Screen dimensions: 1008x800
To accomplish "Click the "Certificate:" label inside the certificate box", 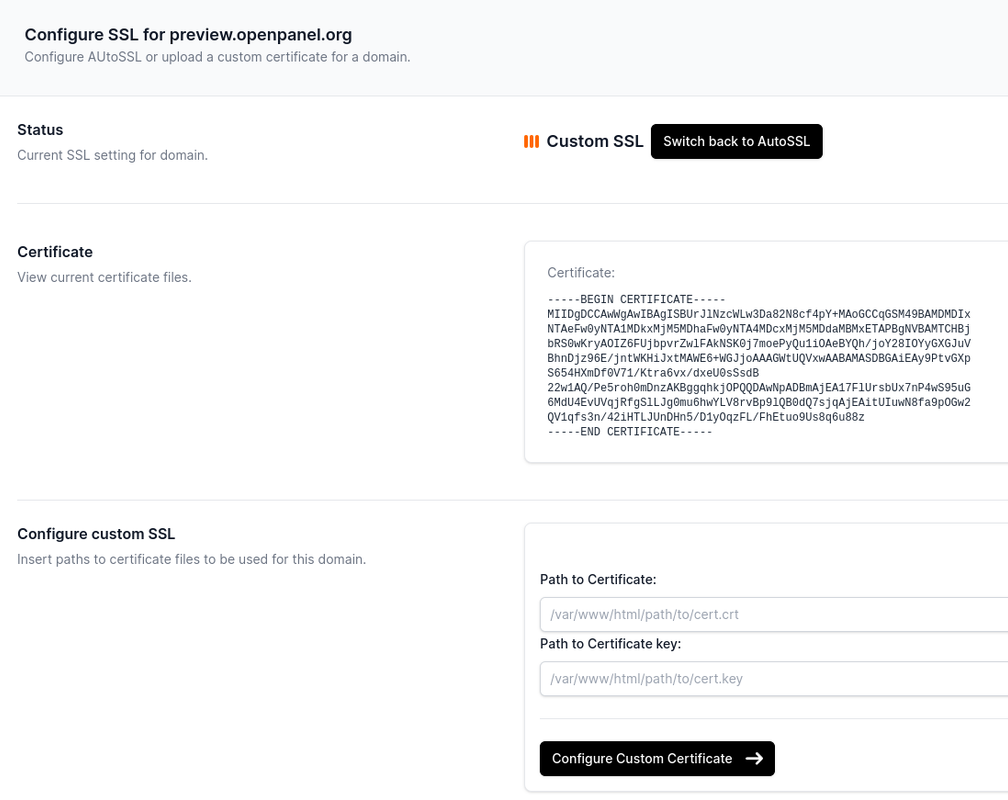I will [x=581, y=272].
